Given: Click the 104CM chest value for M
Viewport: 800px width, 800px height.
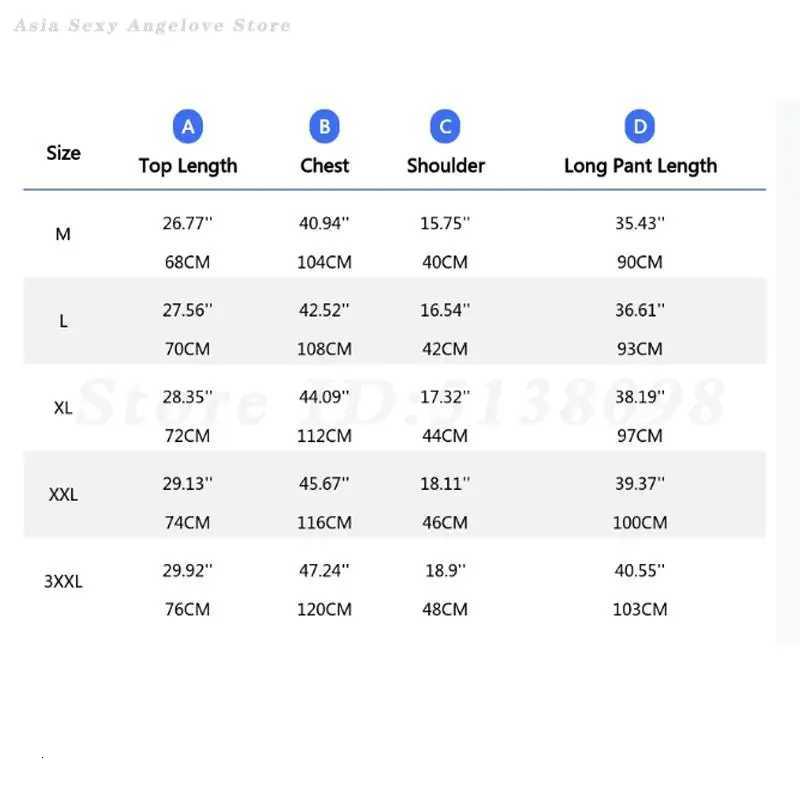Looking at the screenshot, I should pos(324,262).
